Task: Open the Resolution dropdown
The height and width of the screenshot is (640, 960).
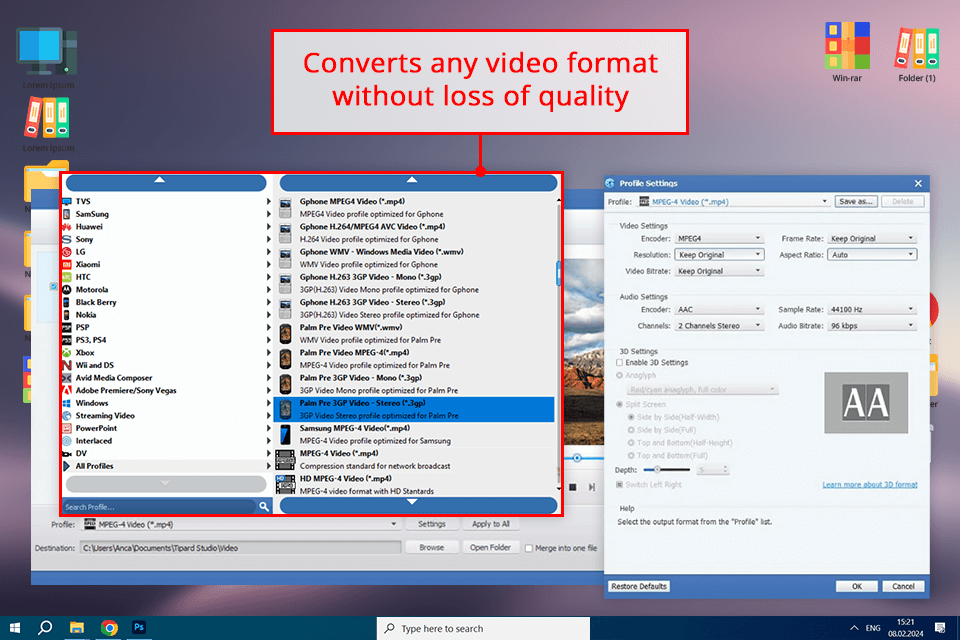Action: click(x=719, y=255)
